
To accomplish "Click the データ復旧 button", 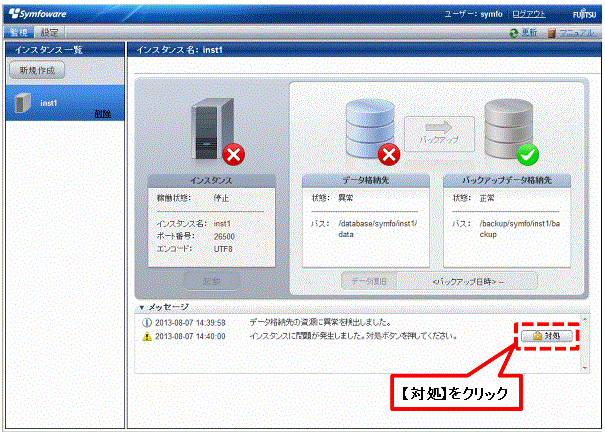I will click(x=369, y=281).
